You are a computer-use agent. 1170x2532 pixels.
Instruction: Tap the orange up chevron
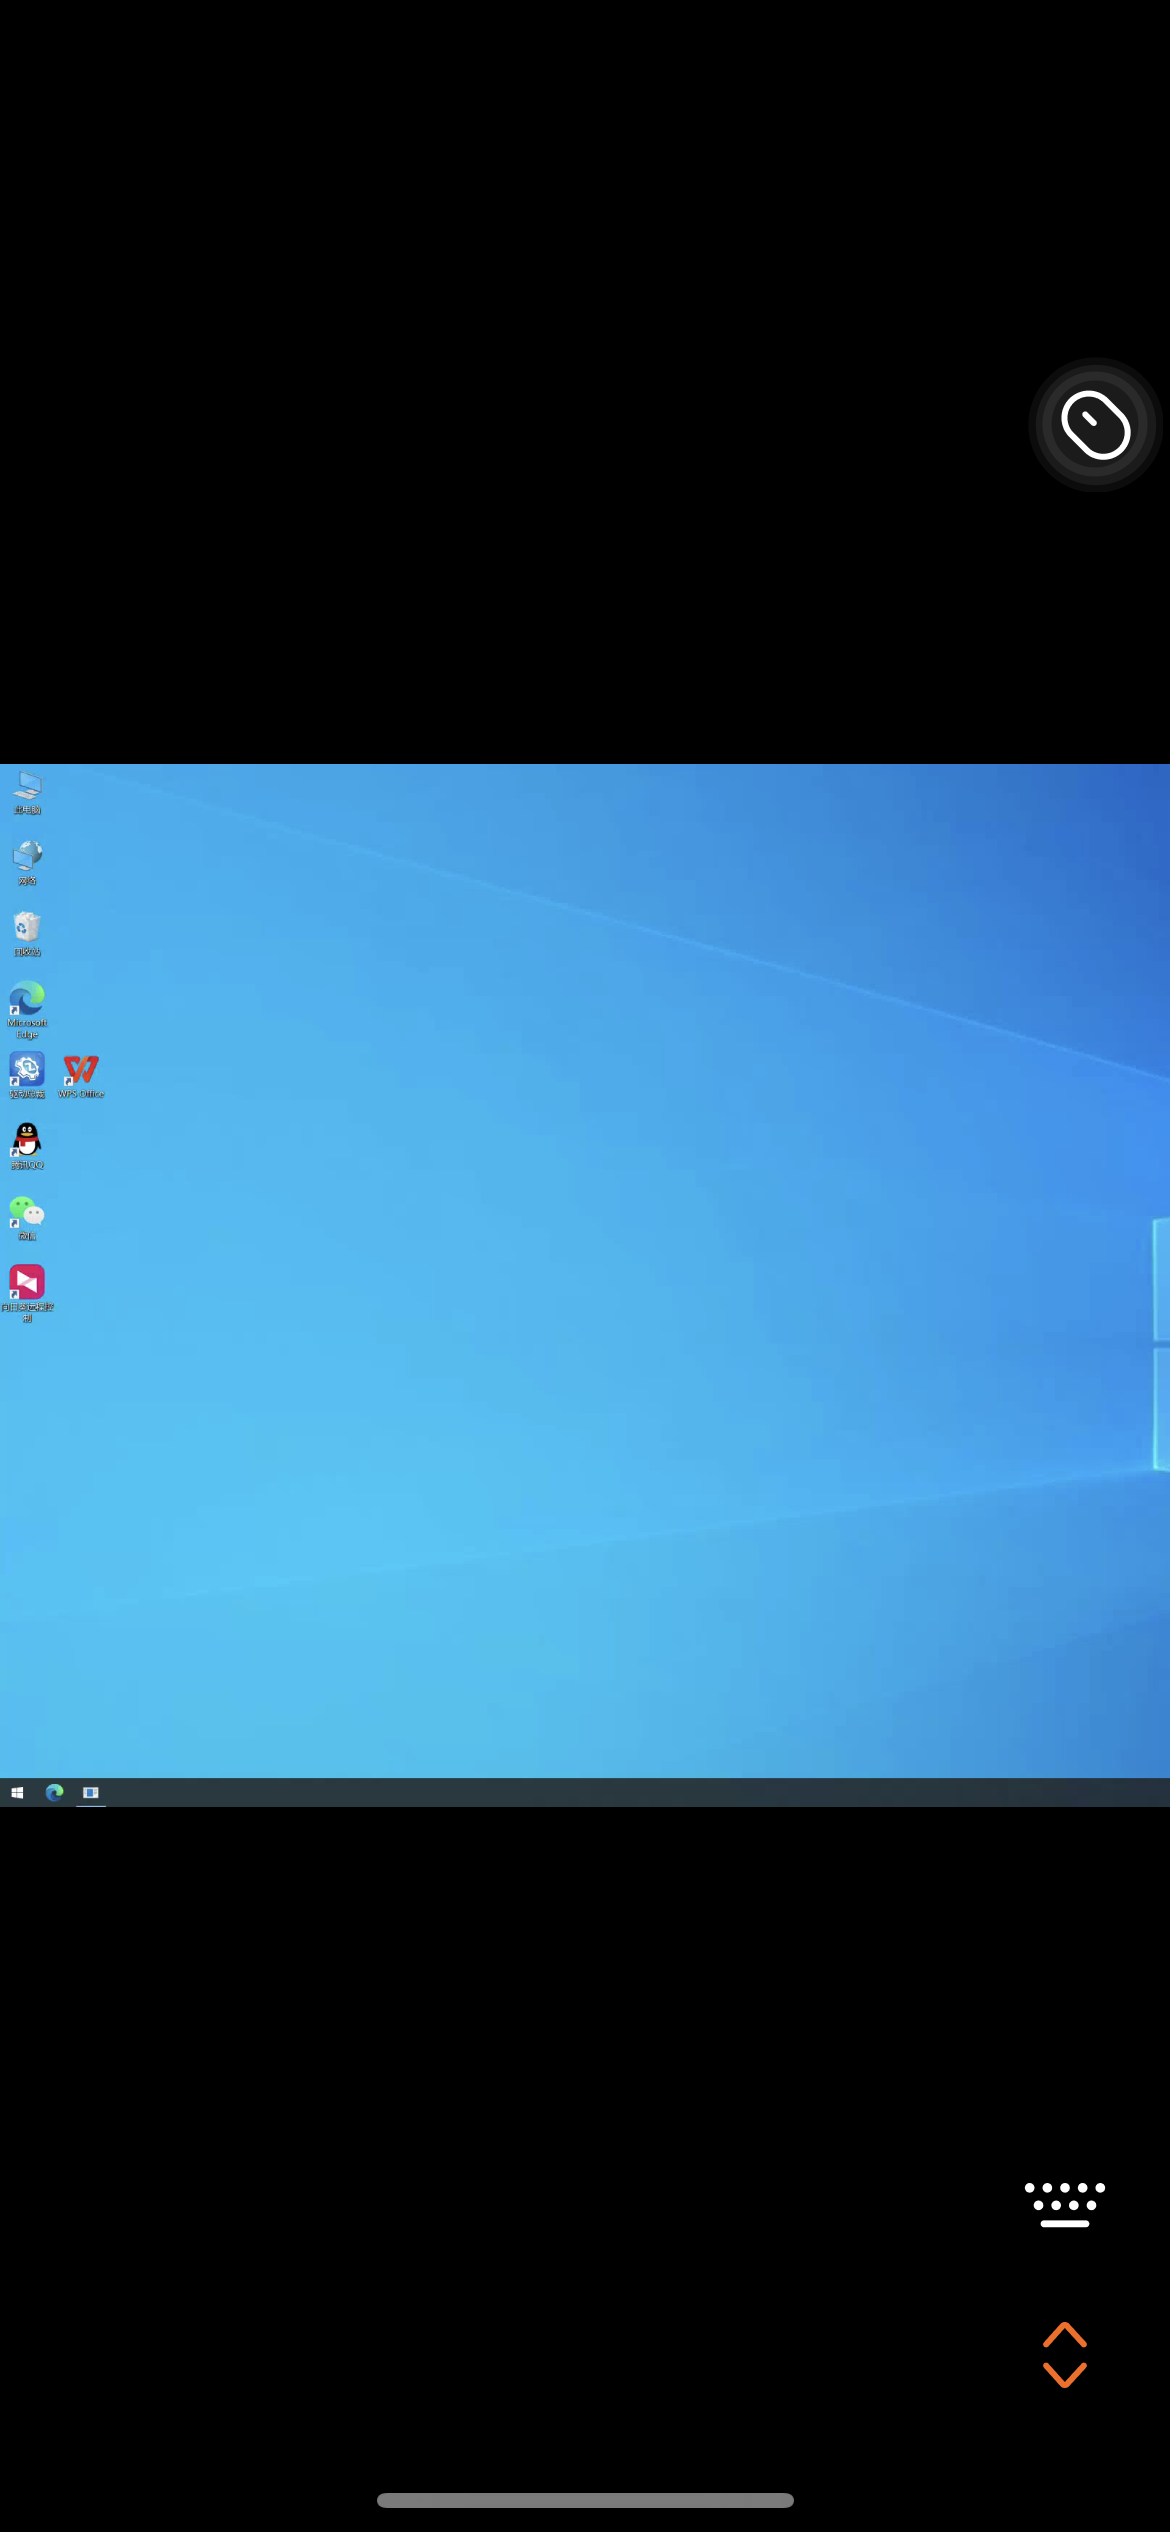1064,2335
